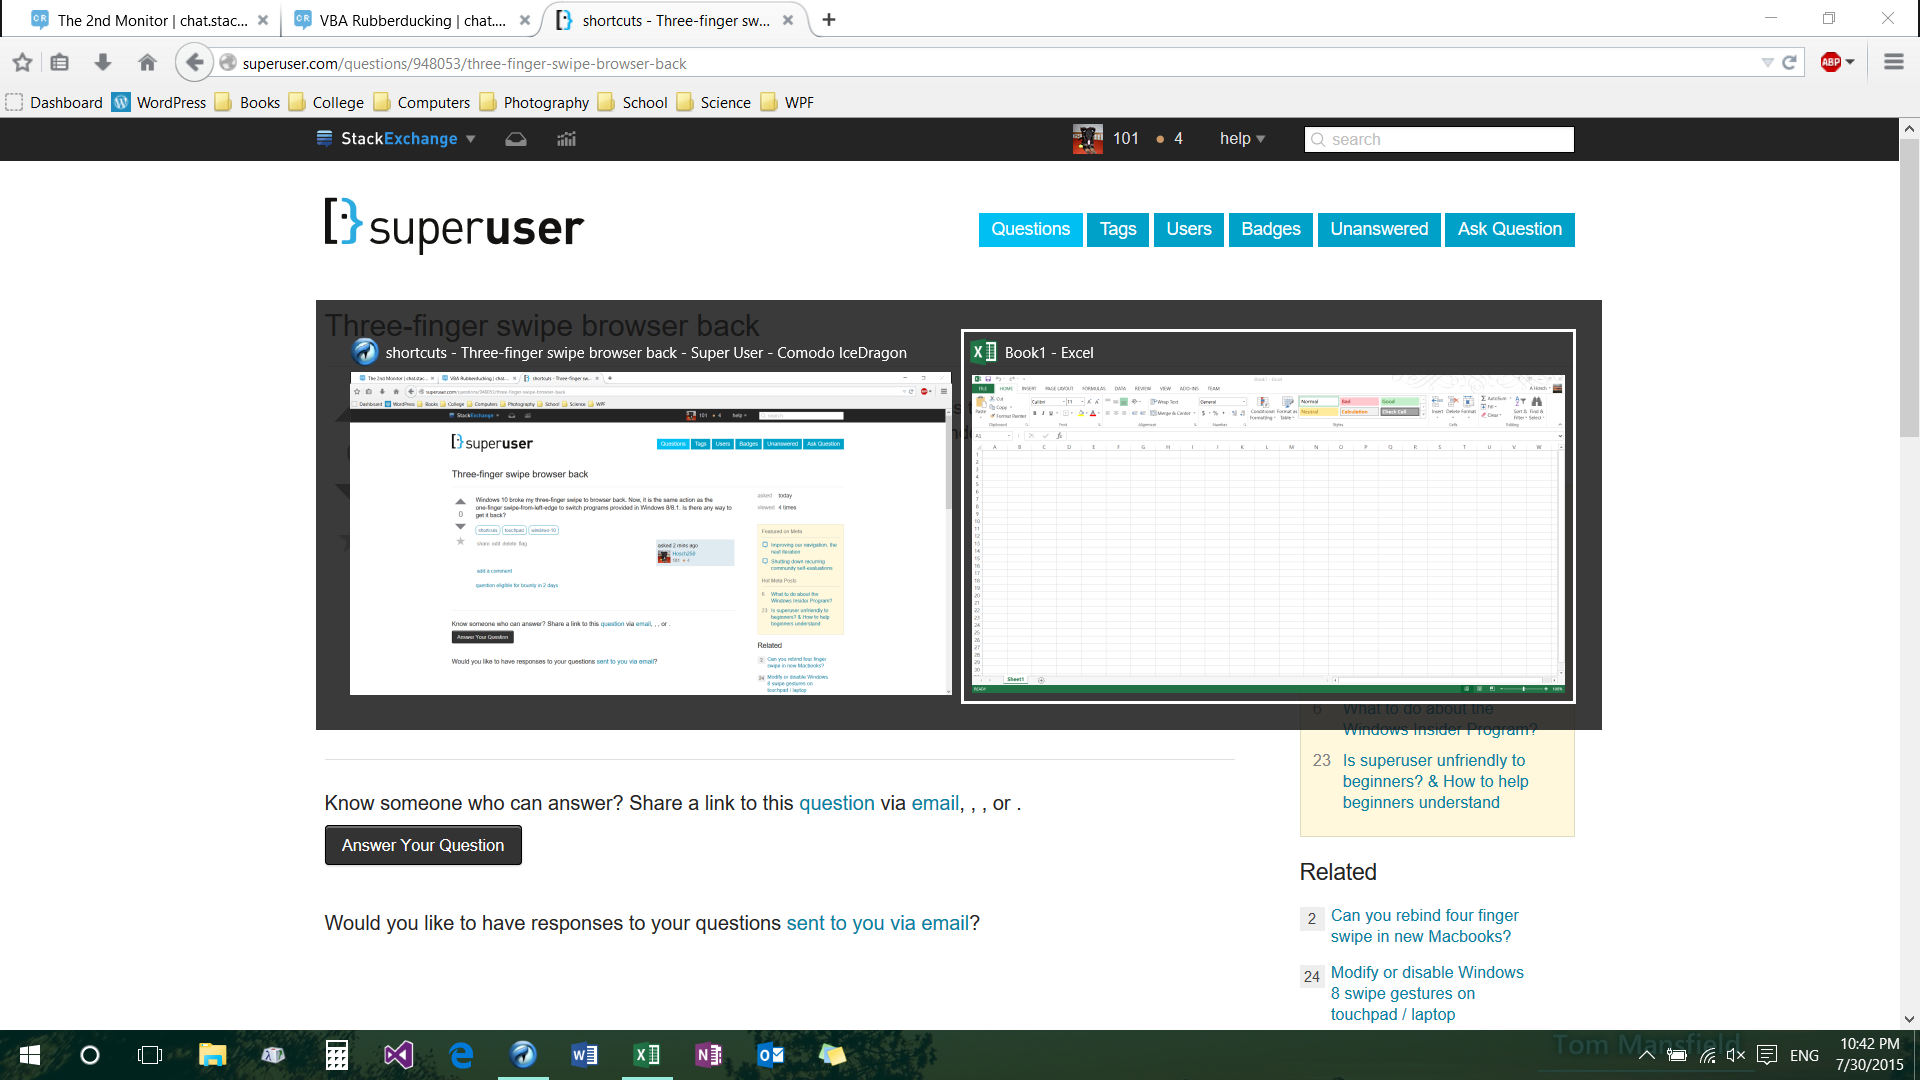The width and height of the screenshot is (1920, 1080).
Task: Open the Computers bookmarks folder
Action: [422, 102]
